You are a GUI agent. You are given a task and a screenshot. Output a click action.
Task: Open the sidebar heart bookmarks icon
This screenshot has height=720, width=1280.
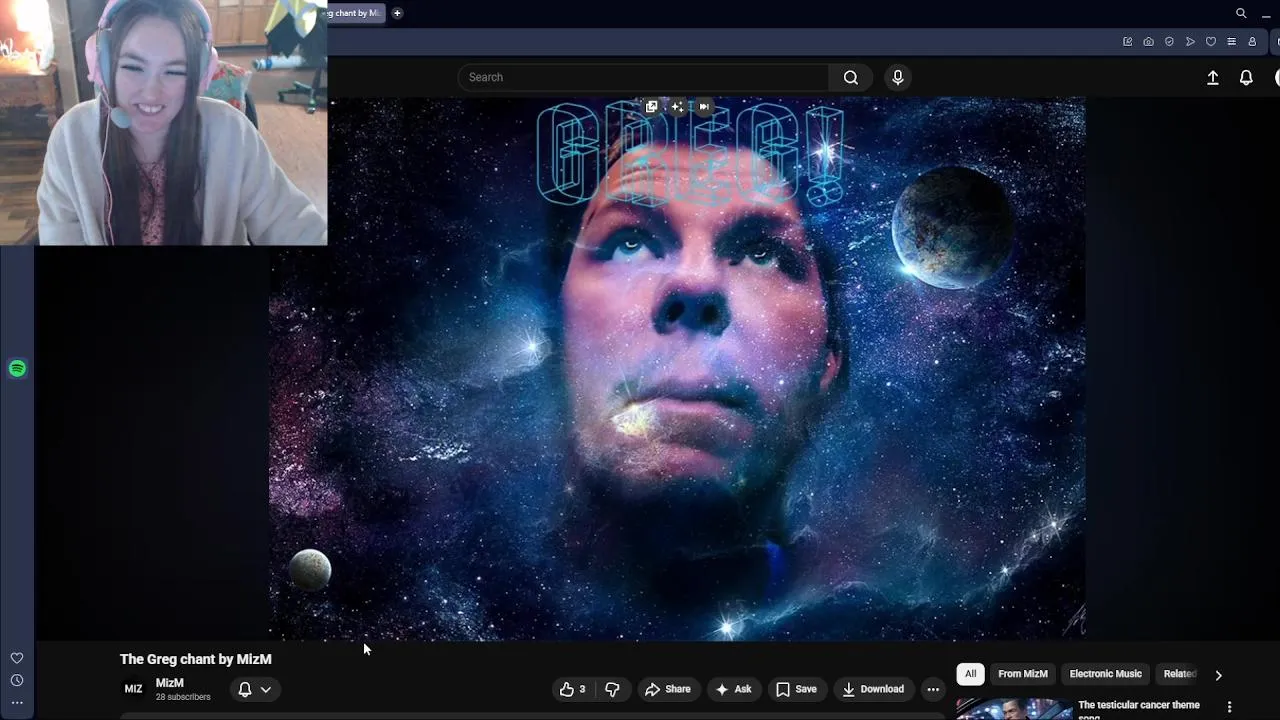[17, 658]
